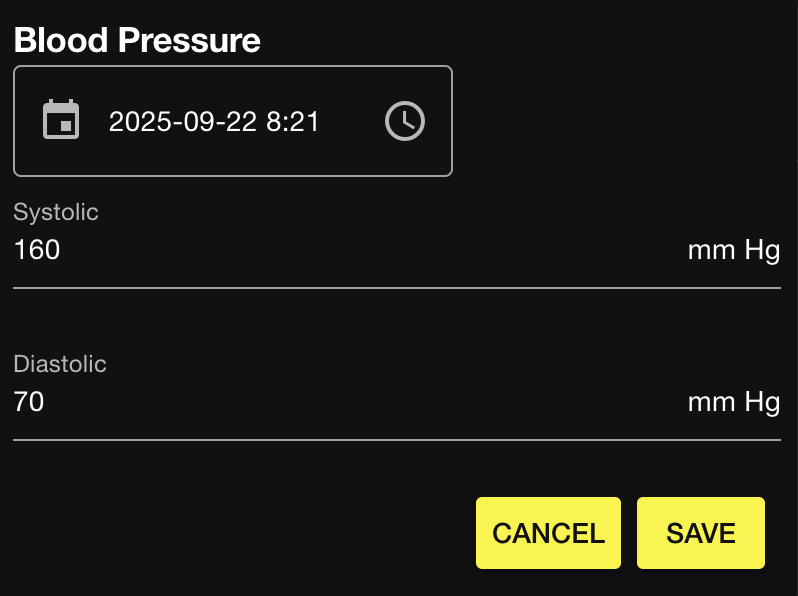This screenshot has height=596, width=798.
Task: Click the mm Hg unit beside Systolic
Action: (x=733, y=250)
